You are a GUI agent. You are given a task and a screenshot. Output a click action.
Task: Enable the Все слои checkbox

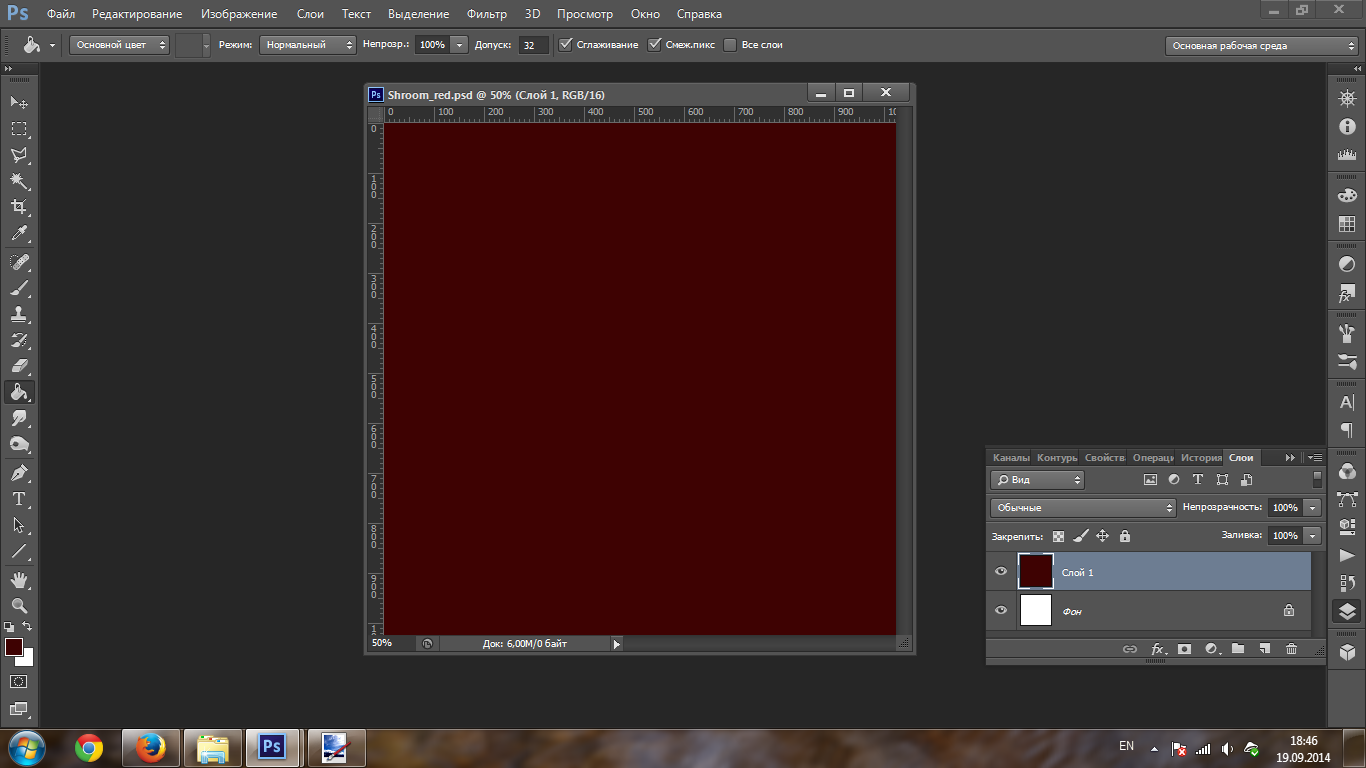tap(730, 45)
